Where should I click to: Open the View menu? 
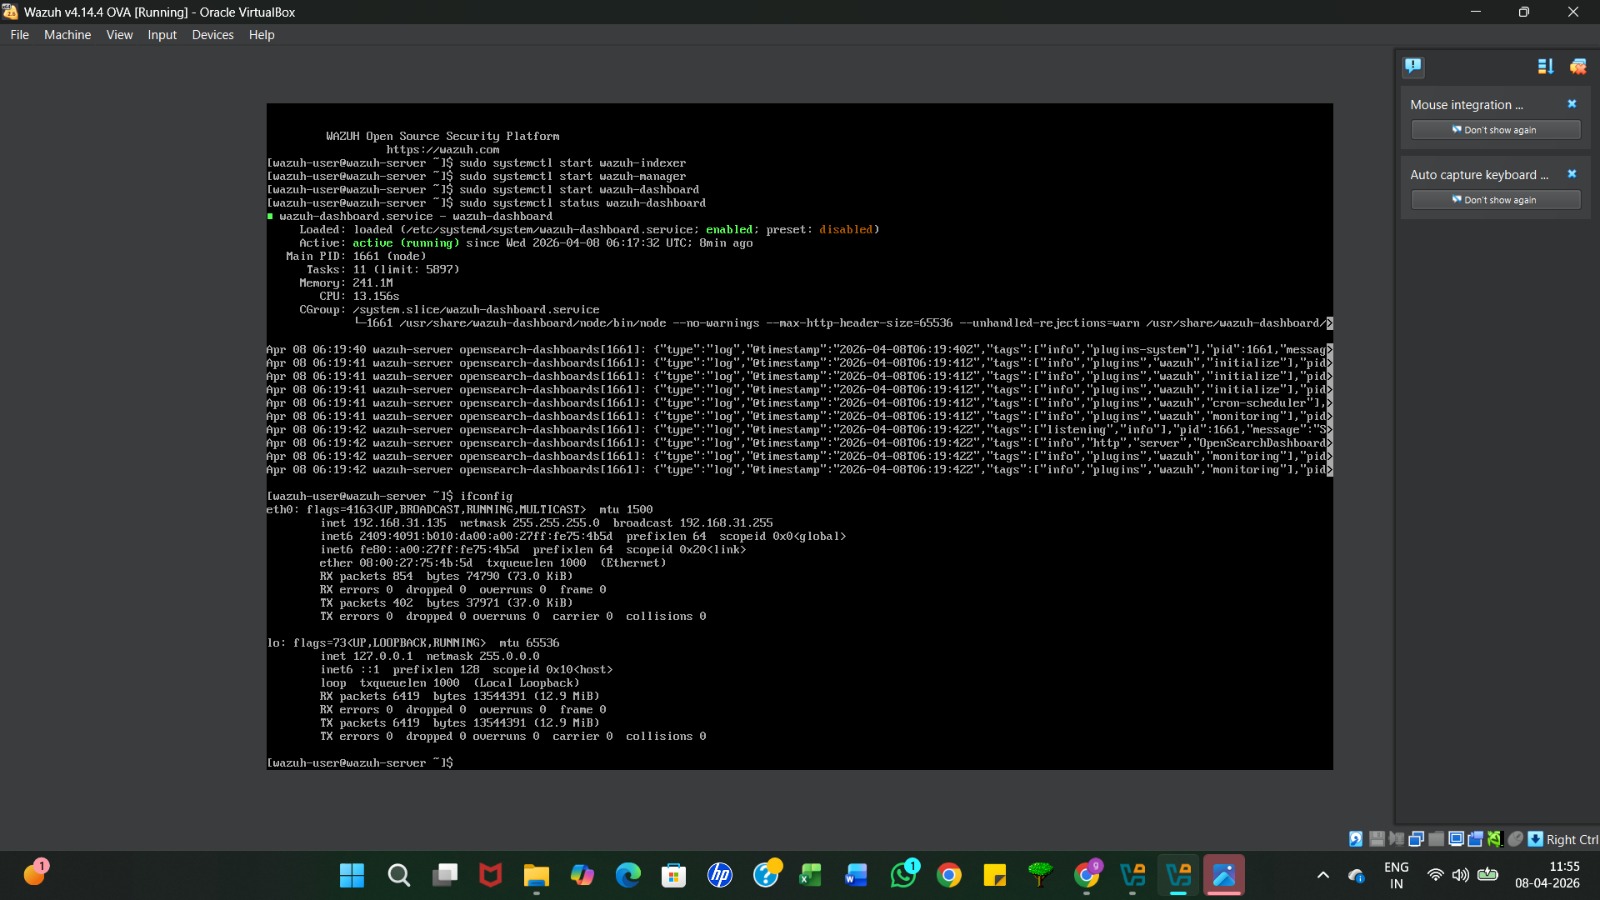coord(119,35)
